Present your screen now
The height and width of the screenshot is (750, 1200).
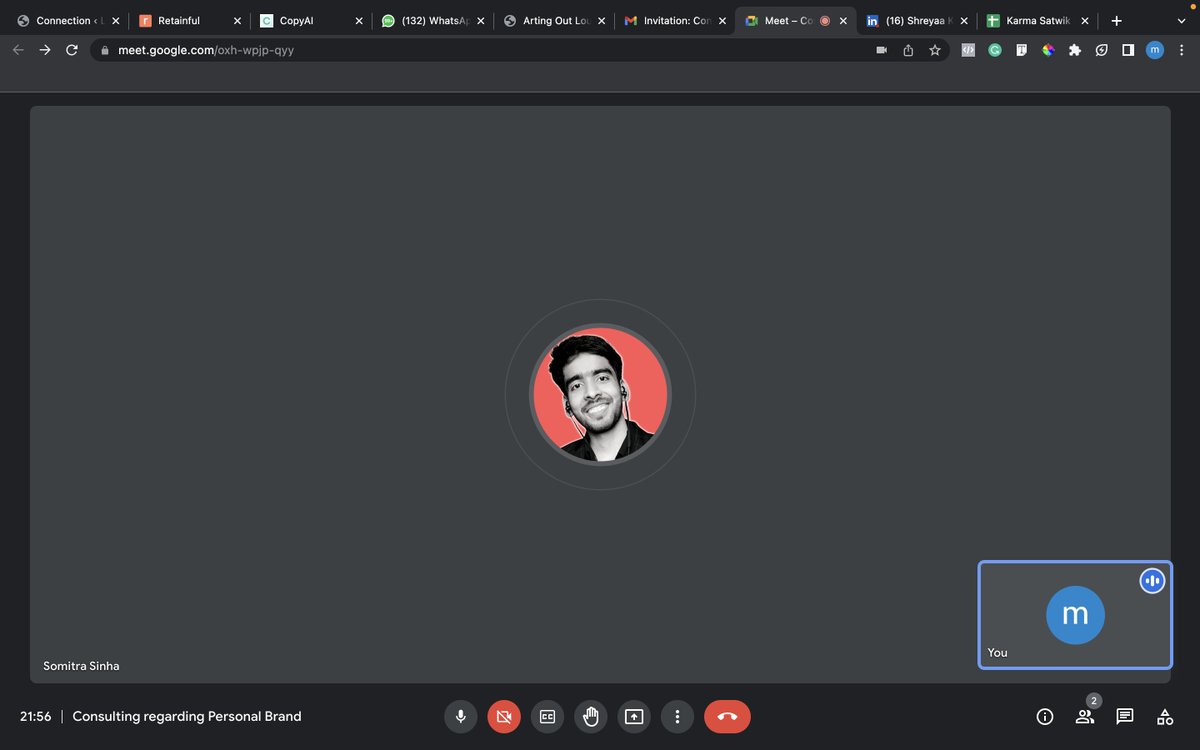pyautogui.click(x=634, y=716)
